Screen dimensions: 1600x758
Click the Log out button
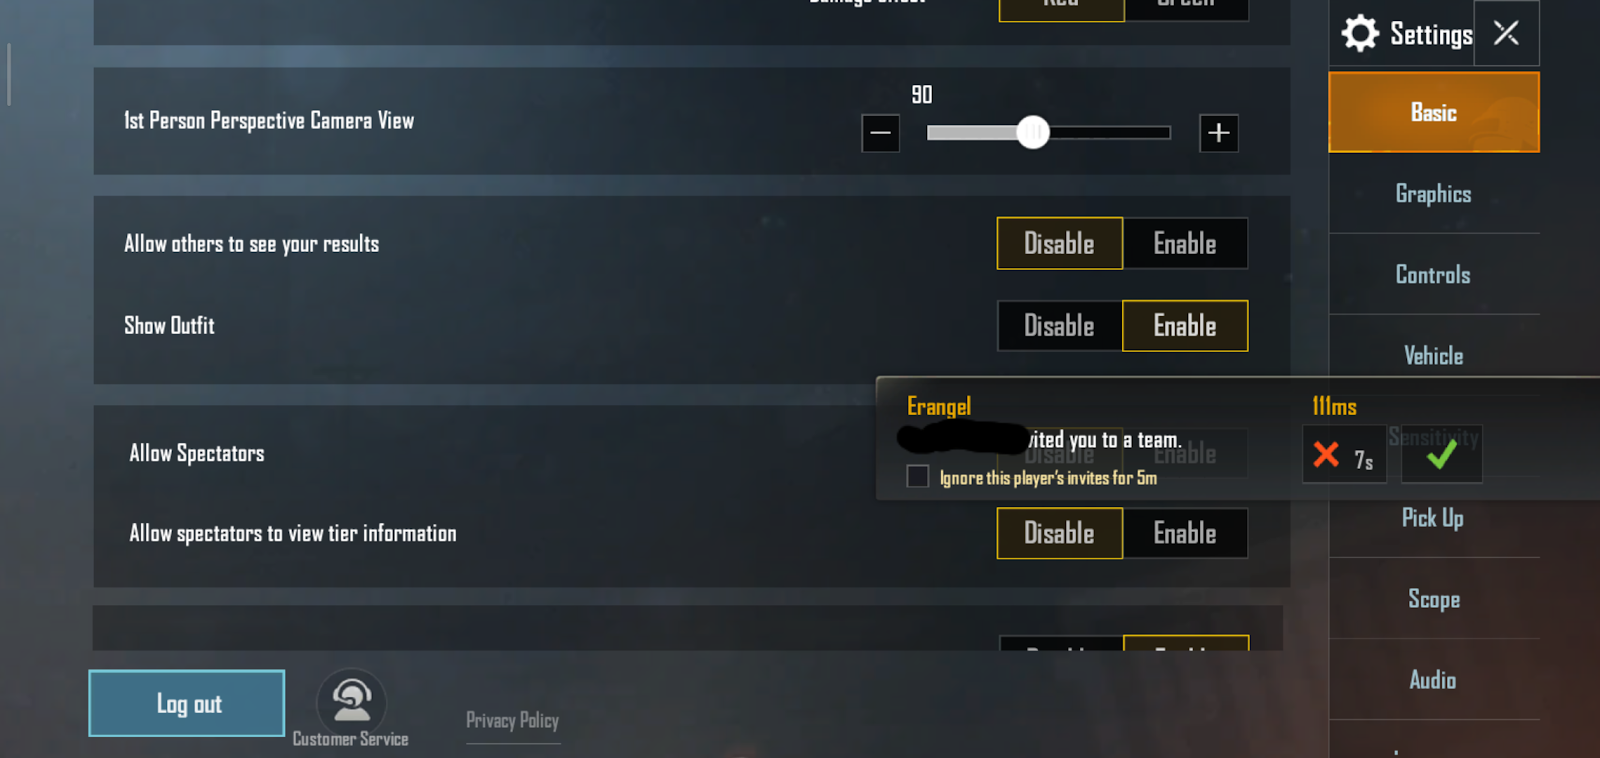[x=187, y=703]
